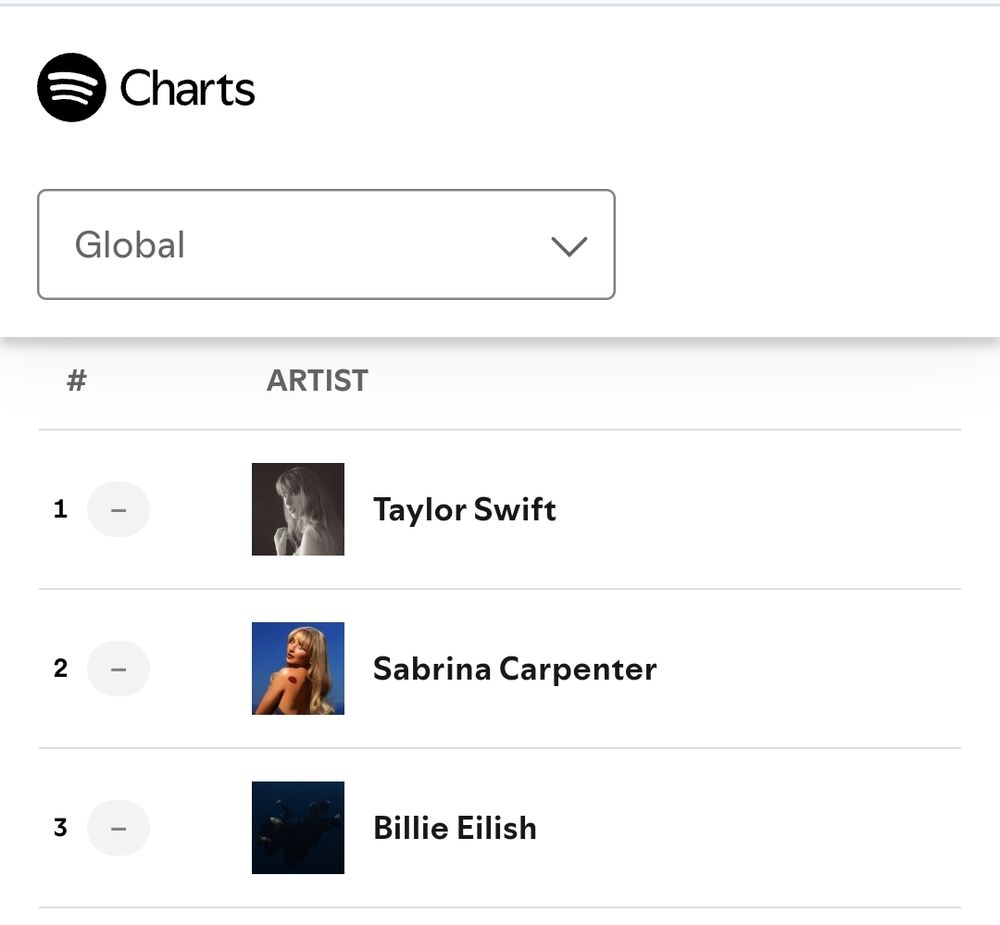The height and width of the screenshot is (925, 1000).
Task: Open the Billie Eilish artist name
Action: pos(454,828)
